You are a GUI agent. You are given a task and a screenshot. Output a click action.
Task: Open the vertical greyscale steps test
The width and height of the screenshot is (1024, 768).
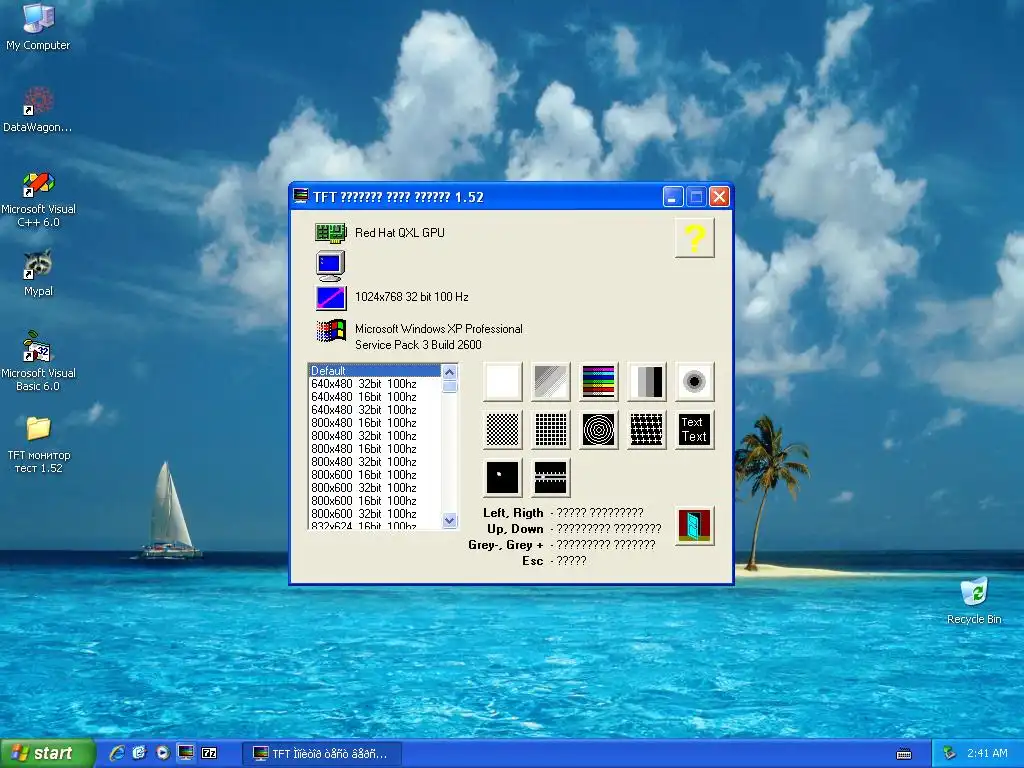(x=647, y=381)
